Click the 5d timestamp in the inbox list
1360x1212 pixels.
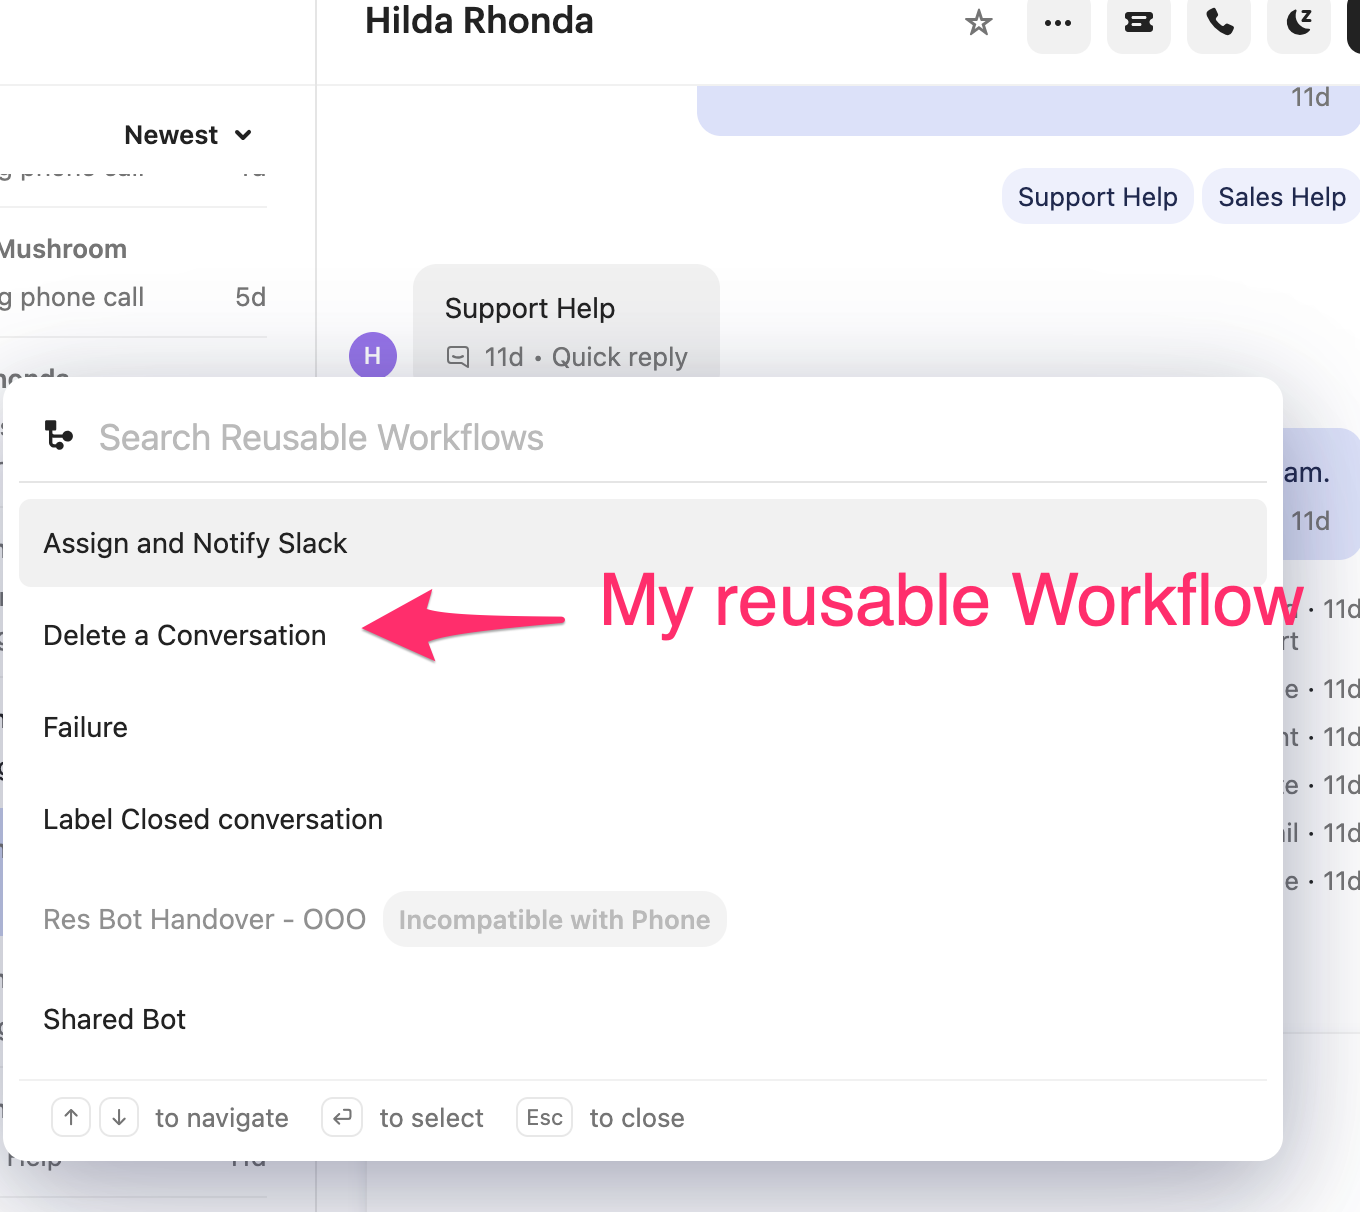coord(250,297)
